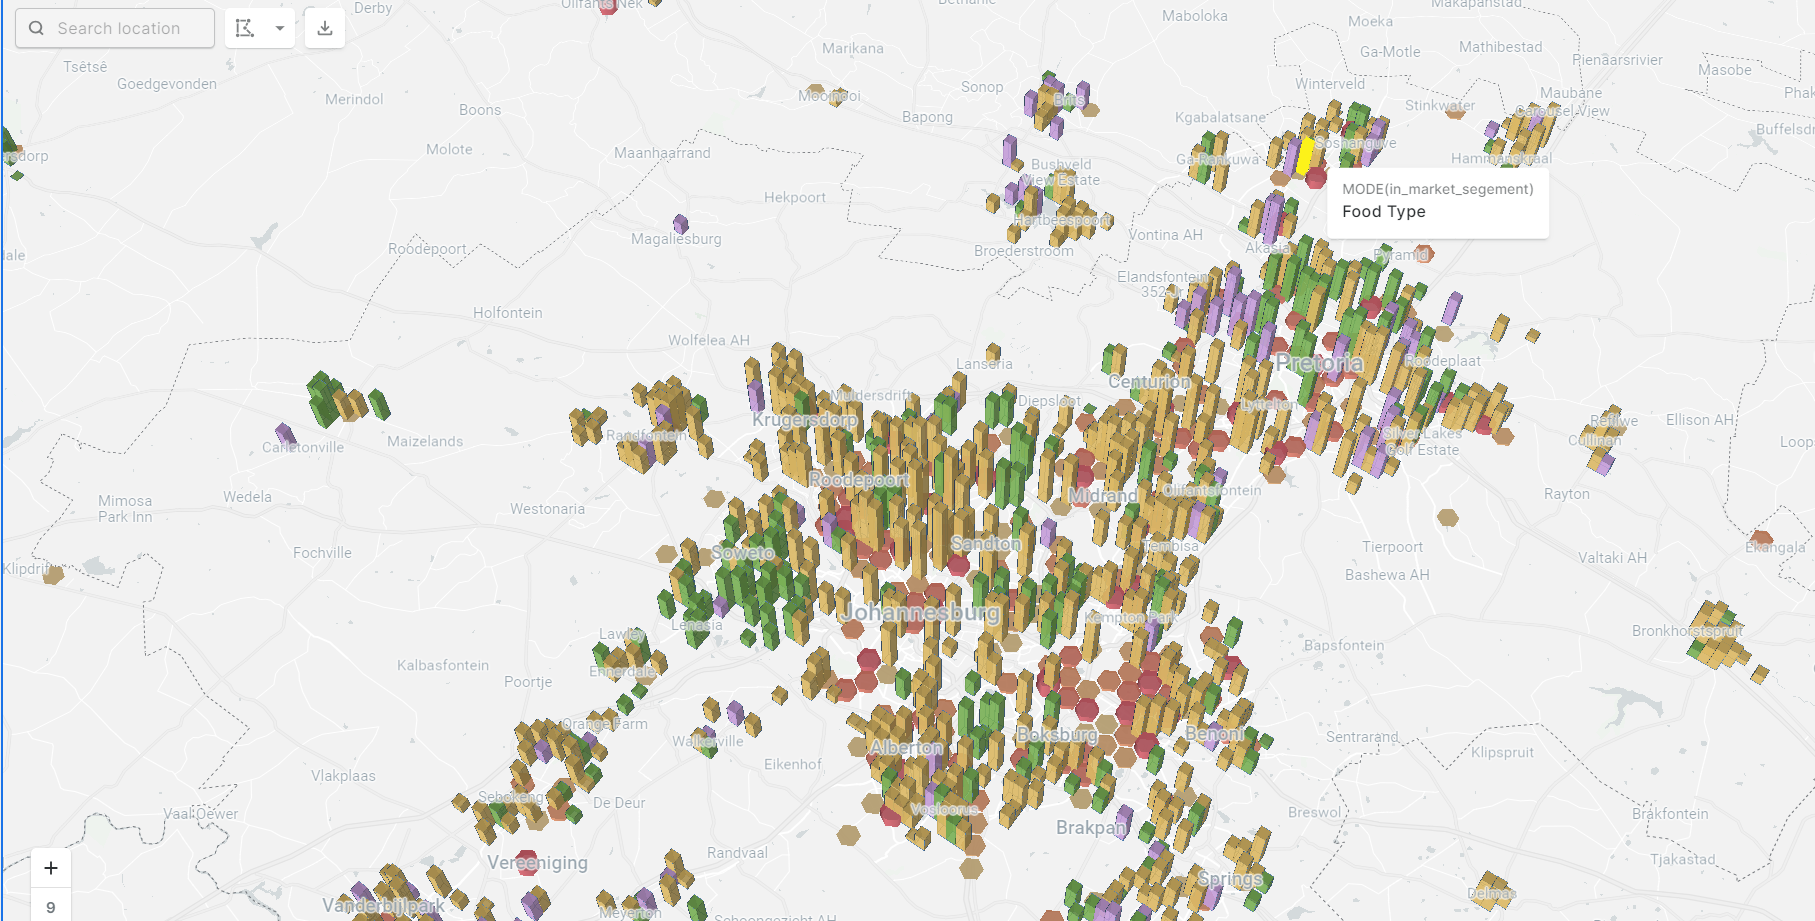This screenshot has width=1815, height=921.
Task: Click the Search location input field
Action: (x=115, y=28)
